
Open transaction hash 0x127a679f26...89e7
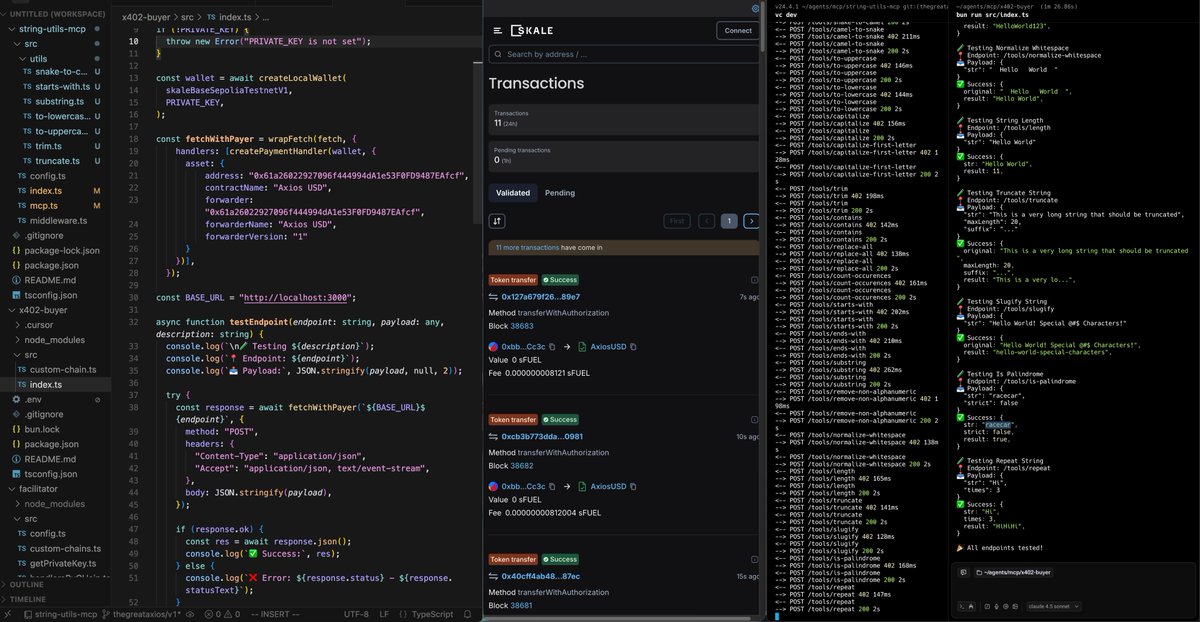pos(540,297)
